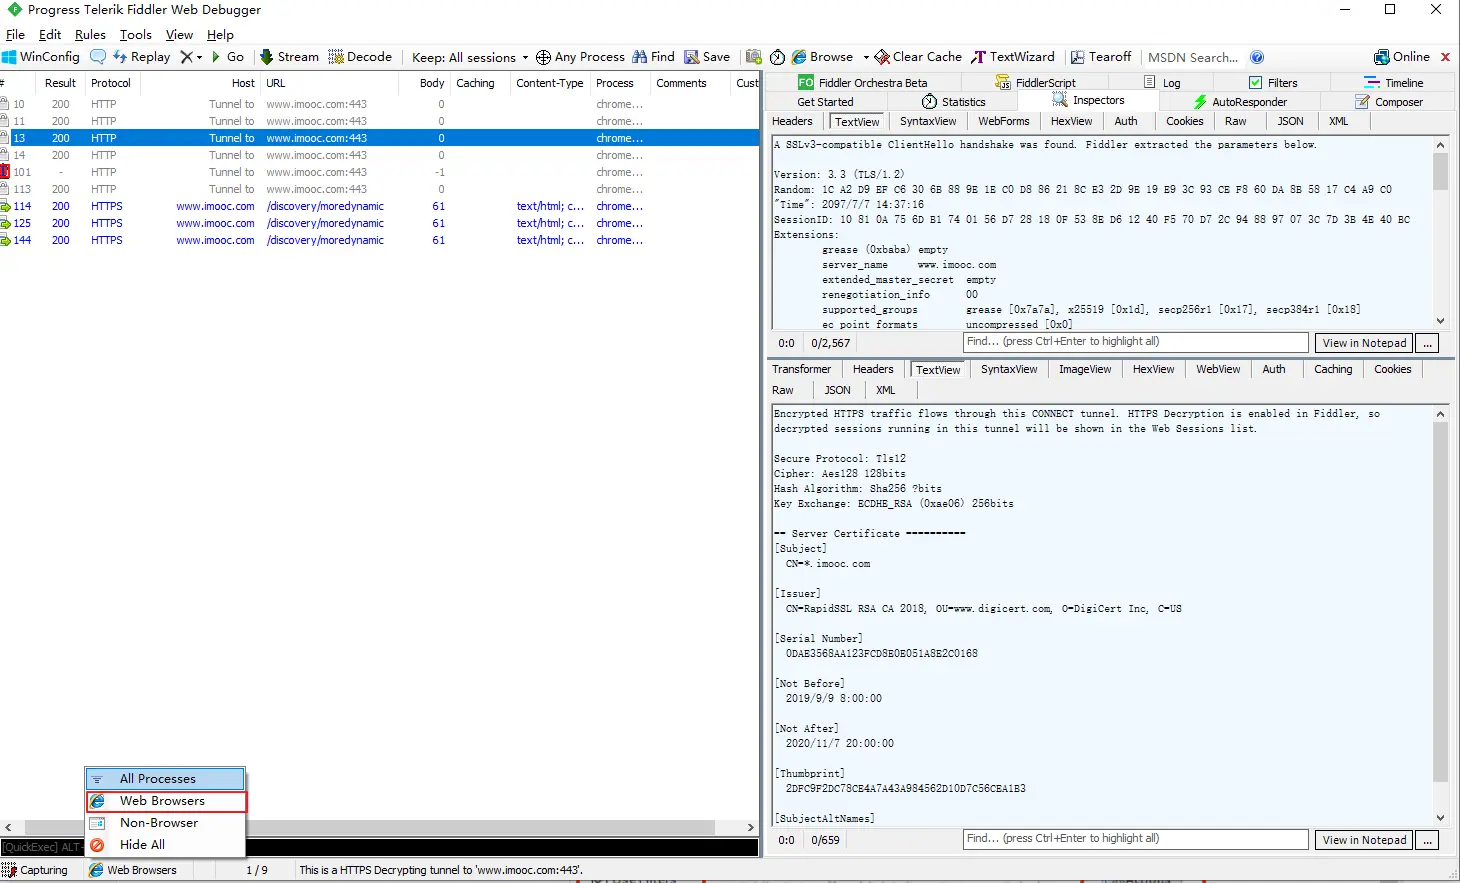Open the Filters tab
Viewport: 1460px width, 883px height.
point(1273,83)
